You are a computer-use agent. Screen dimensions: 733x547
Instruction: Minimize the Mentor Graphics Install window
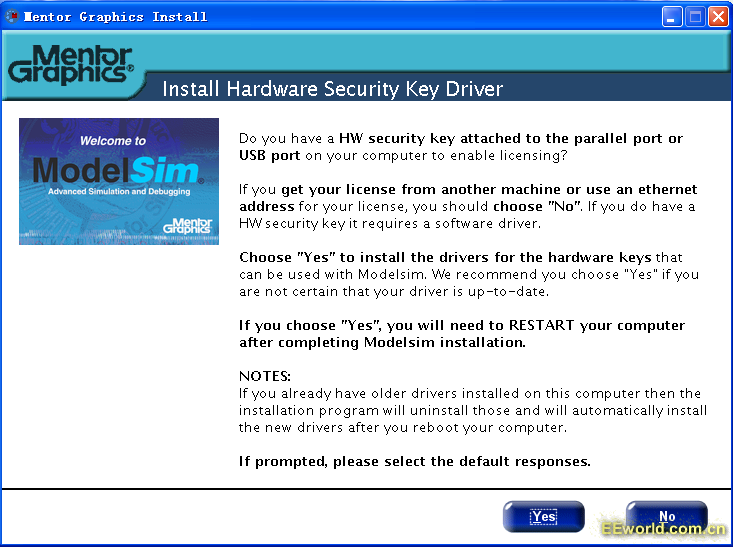(x=672, y=17)
